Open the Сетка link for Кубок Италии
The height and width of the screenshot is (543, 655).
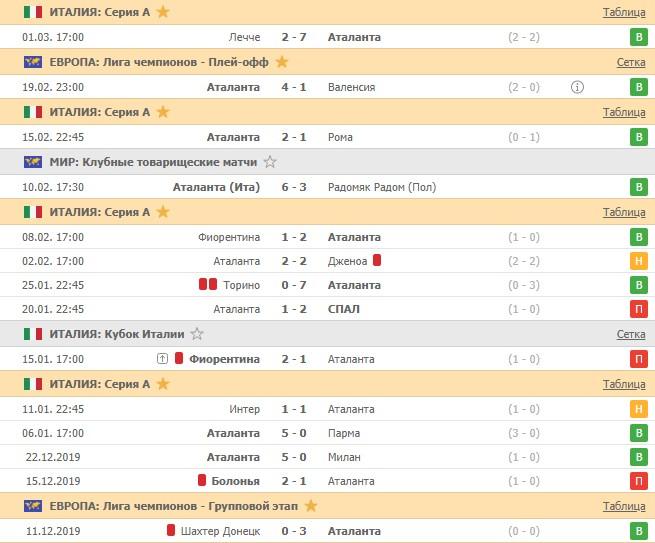pos(631,334)
